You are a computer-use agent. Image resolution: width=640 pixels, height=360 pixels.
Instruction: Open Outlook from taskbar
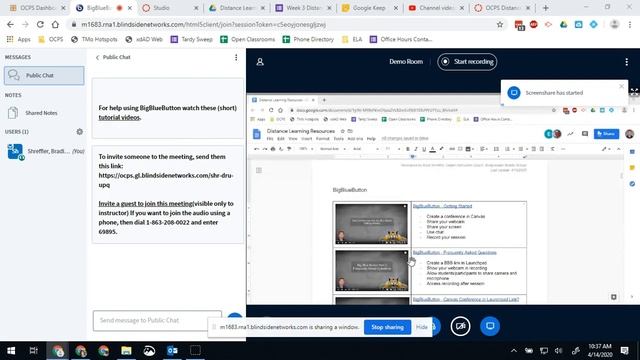point(172,351)
